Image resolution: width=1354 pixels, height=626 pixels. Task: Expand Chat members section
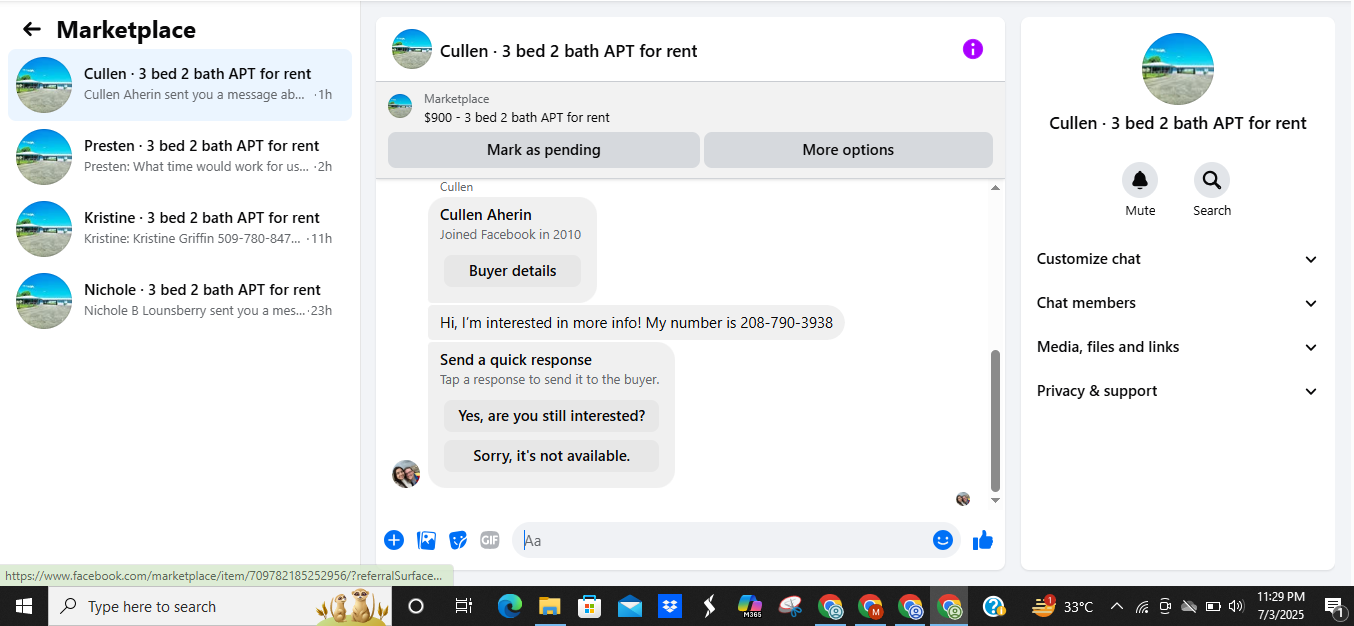tap(1178, 303)
